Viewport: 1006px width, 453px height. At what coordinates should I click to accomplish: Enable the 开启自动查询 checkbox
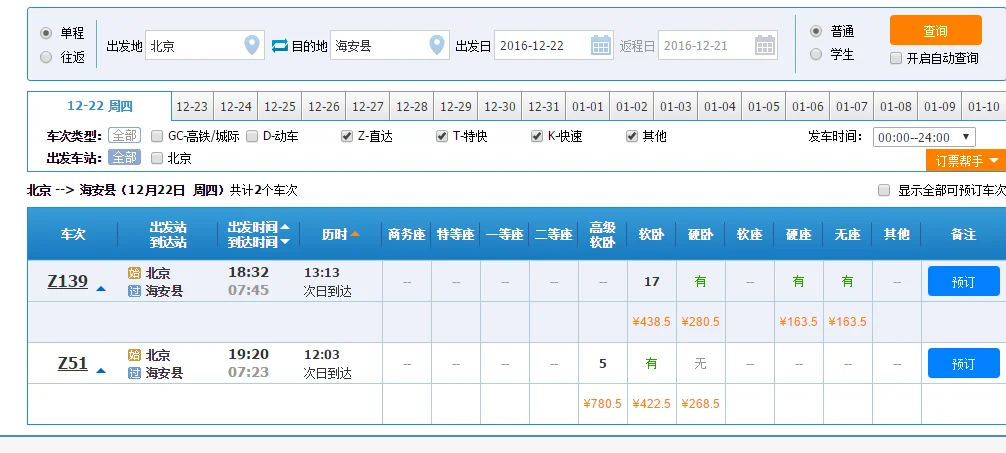[896, 58]
